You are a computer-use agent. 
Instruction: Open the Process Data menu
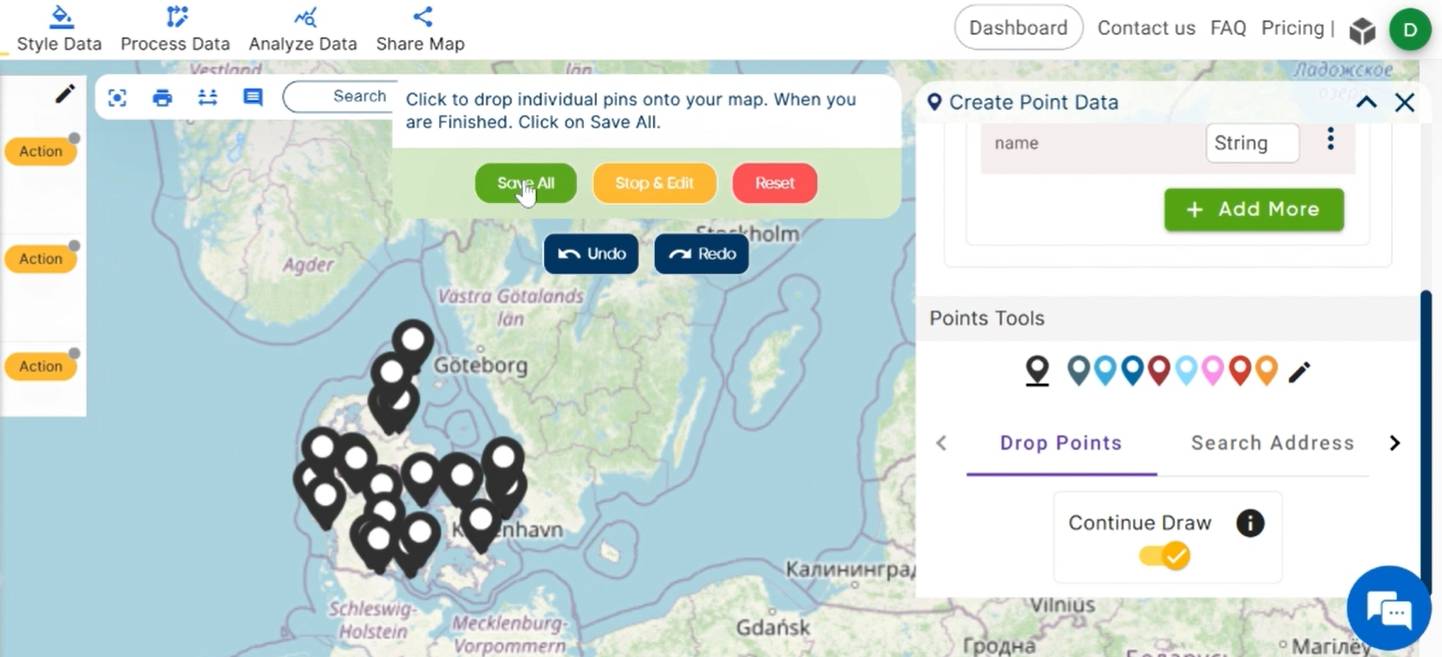click(175, 29)
